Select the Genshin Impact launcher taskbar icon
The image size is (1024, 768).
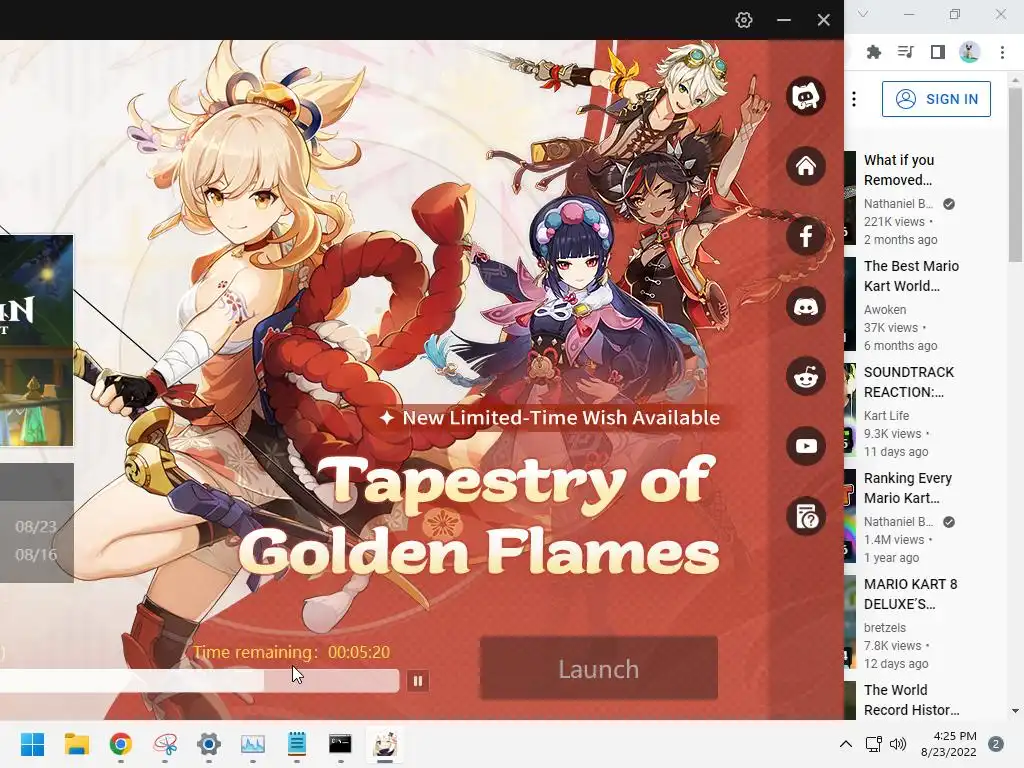(x=385, y=744)
